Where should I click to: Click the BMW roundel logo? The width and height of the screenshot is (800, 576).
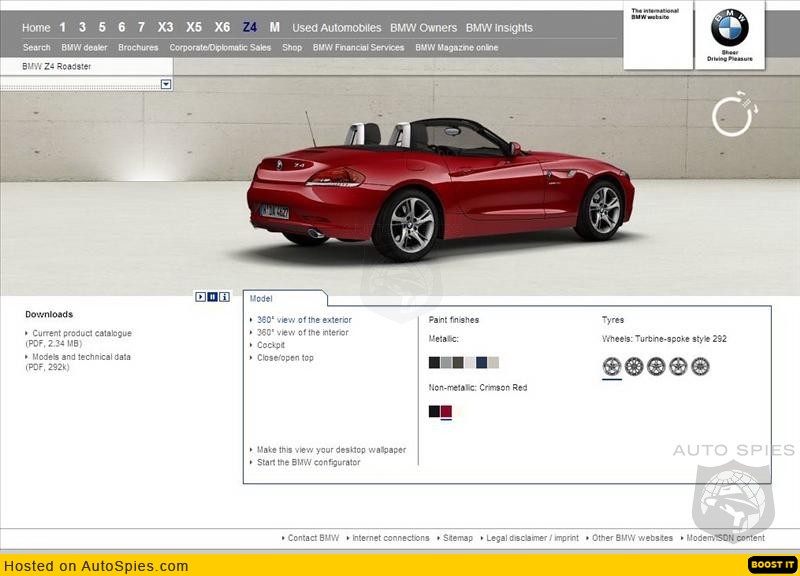coord(729,29)
